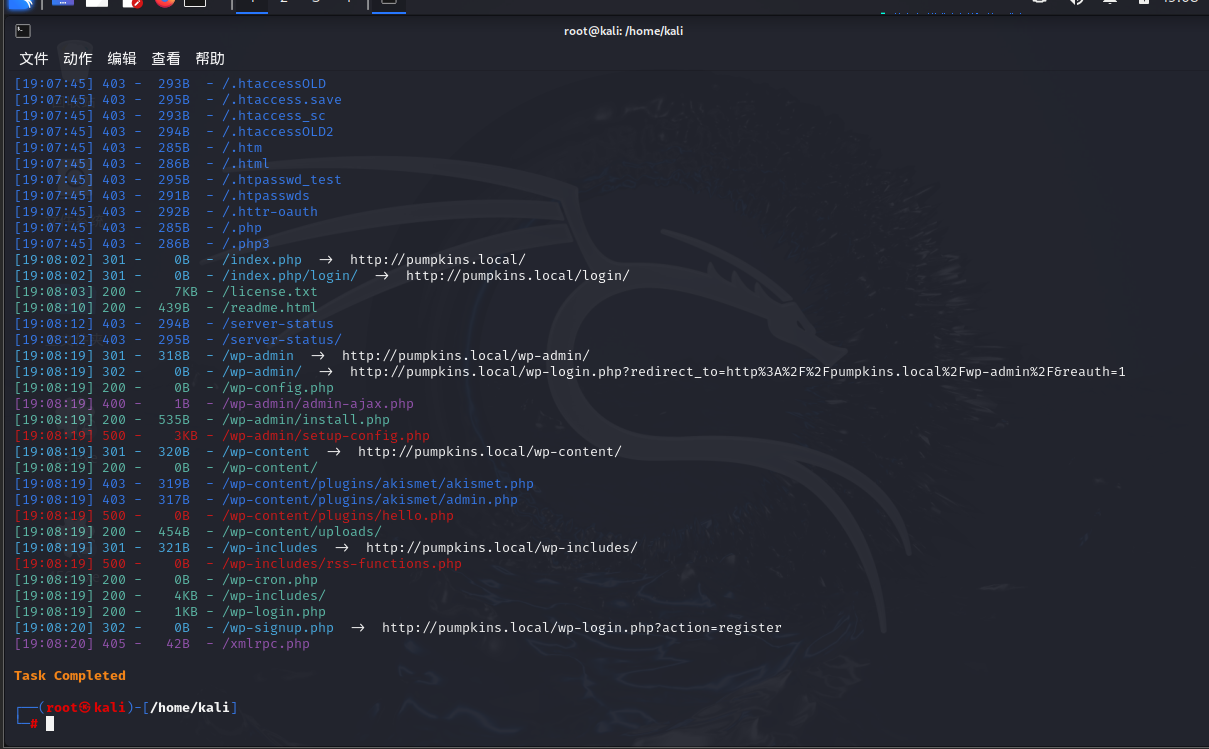Screen dimensions: 1209x749
Task: Click the 439B size of readme.html
Action: 174,308
